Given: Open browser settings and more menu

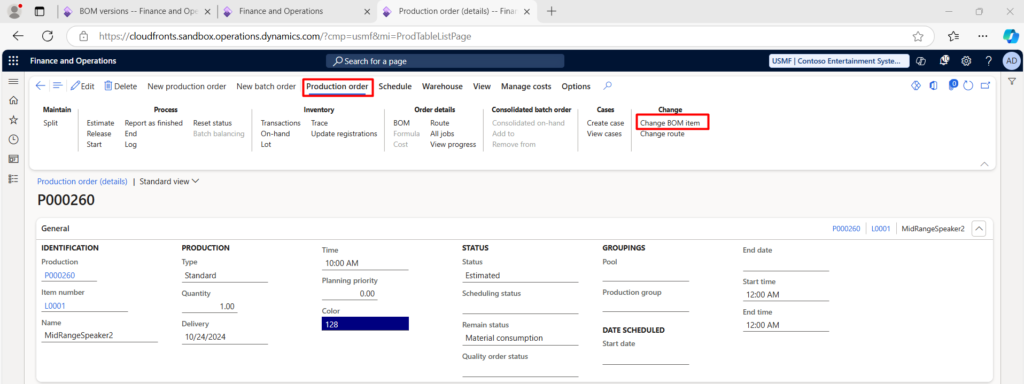Looking at the screenshot, I should pyautogui.click(x=982, y=37).
